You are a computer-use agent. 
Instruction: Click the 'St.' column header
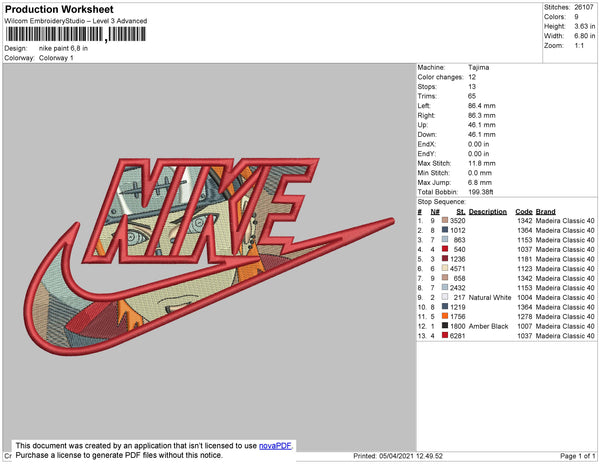tap(461, 212)
